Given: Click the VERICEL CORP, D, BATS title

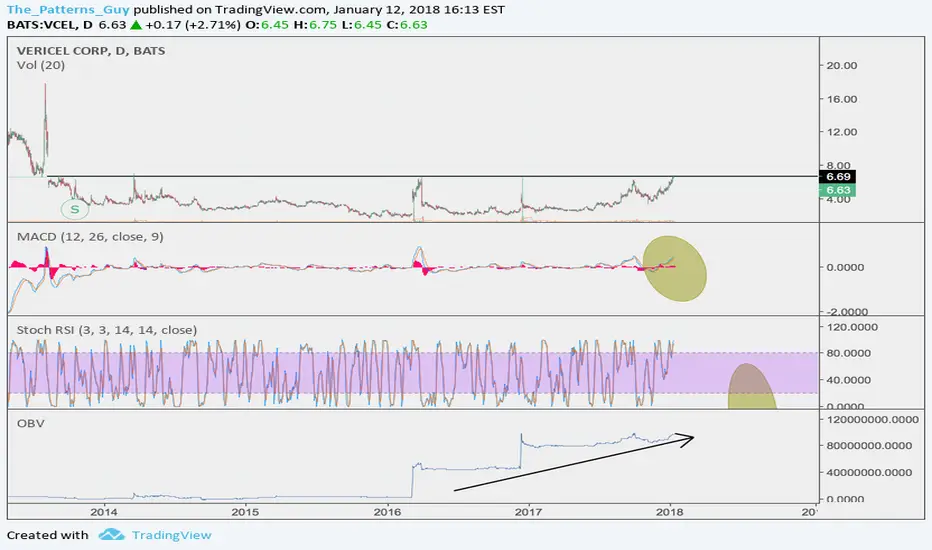Looking at the screenshot, I should click(91, 51).
